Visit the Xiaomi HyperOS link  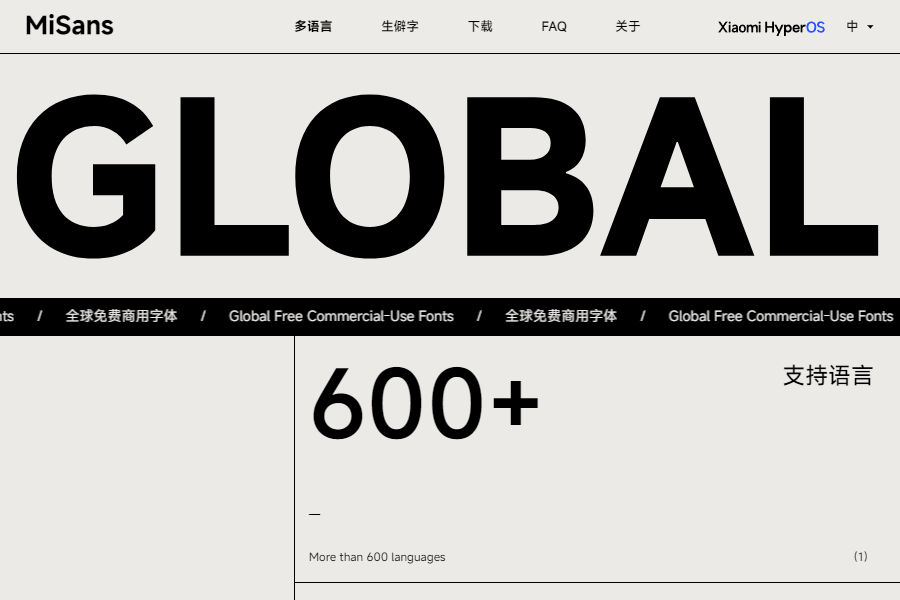point(771,27)
